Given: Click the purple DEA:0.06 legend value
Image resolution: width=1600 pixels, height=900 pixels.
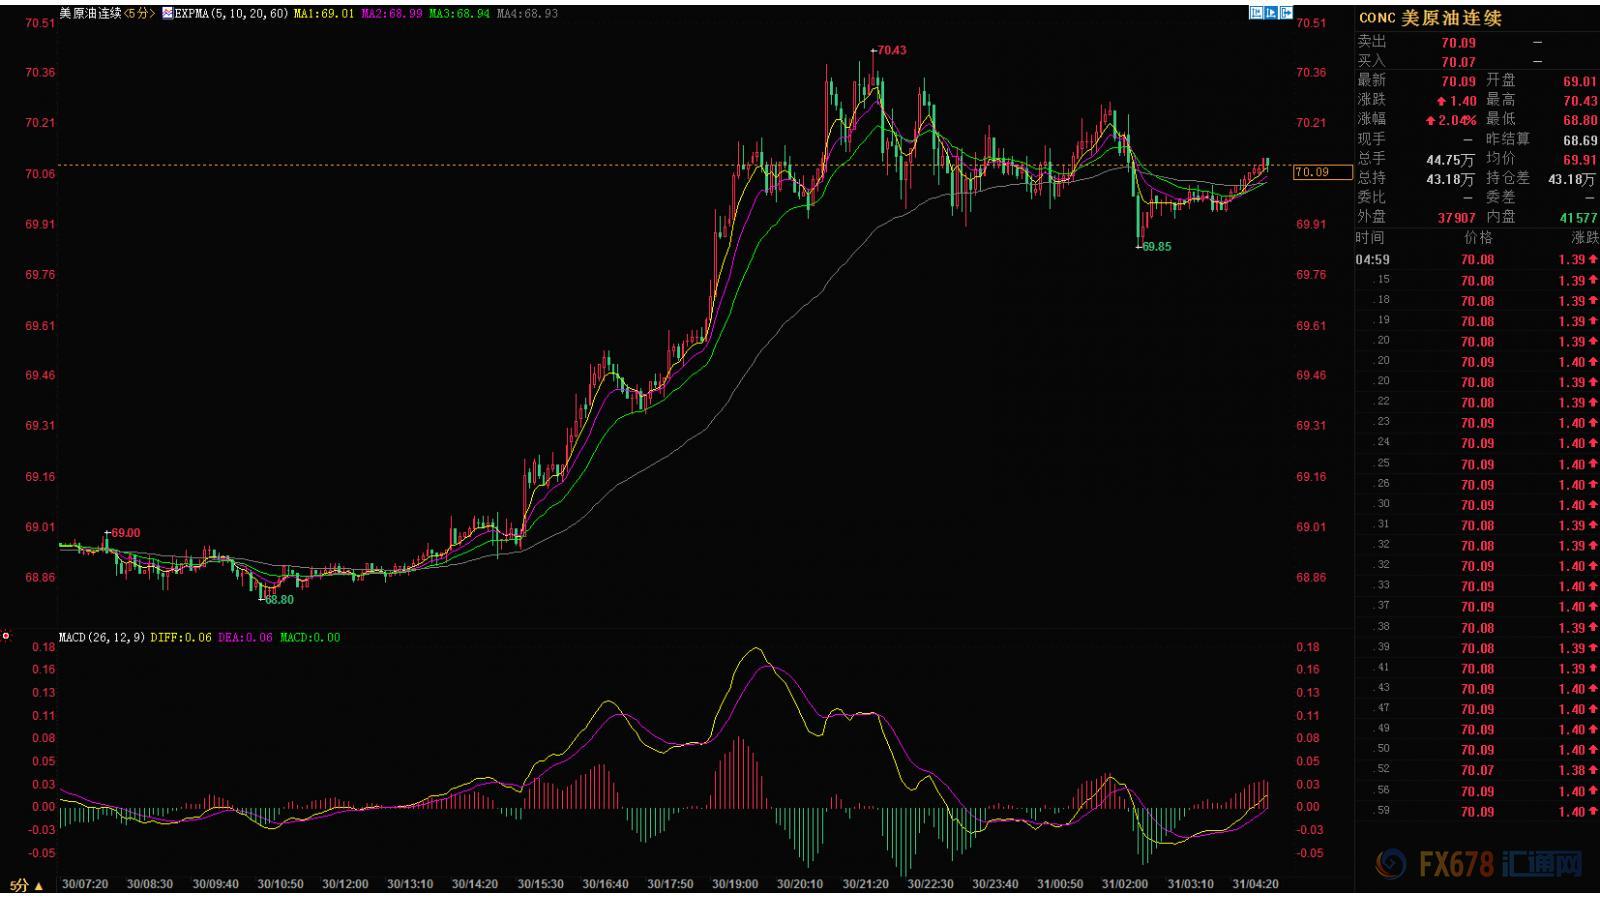Looking at the screenshot, I should coord(245,637).
